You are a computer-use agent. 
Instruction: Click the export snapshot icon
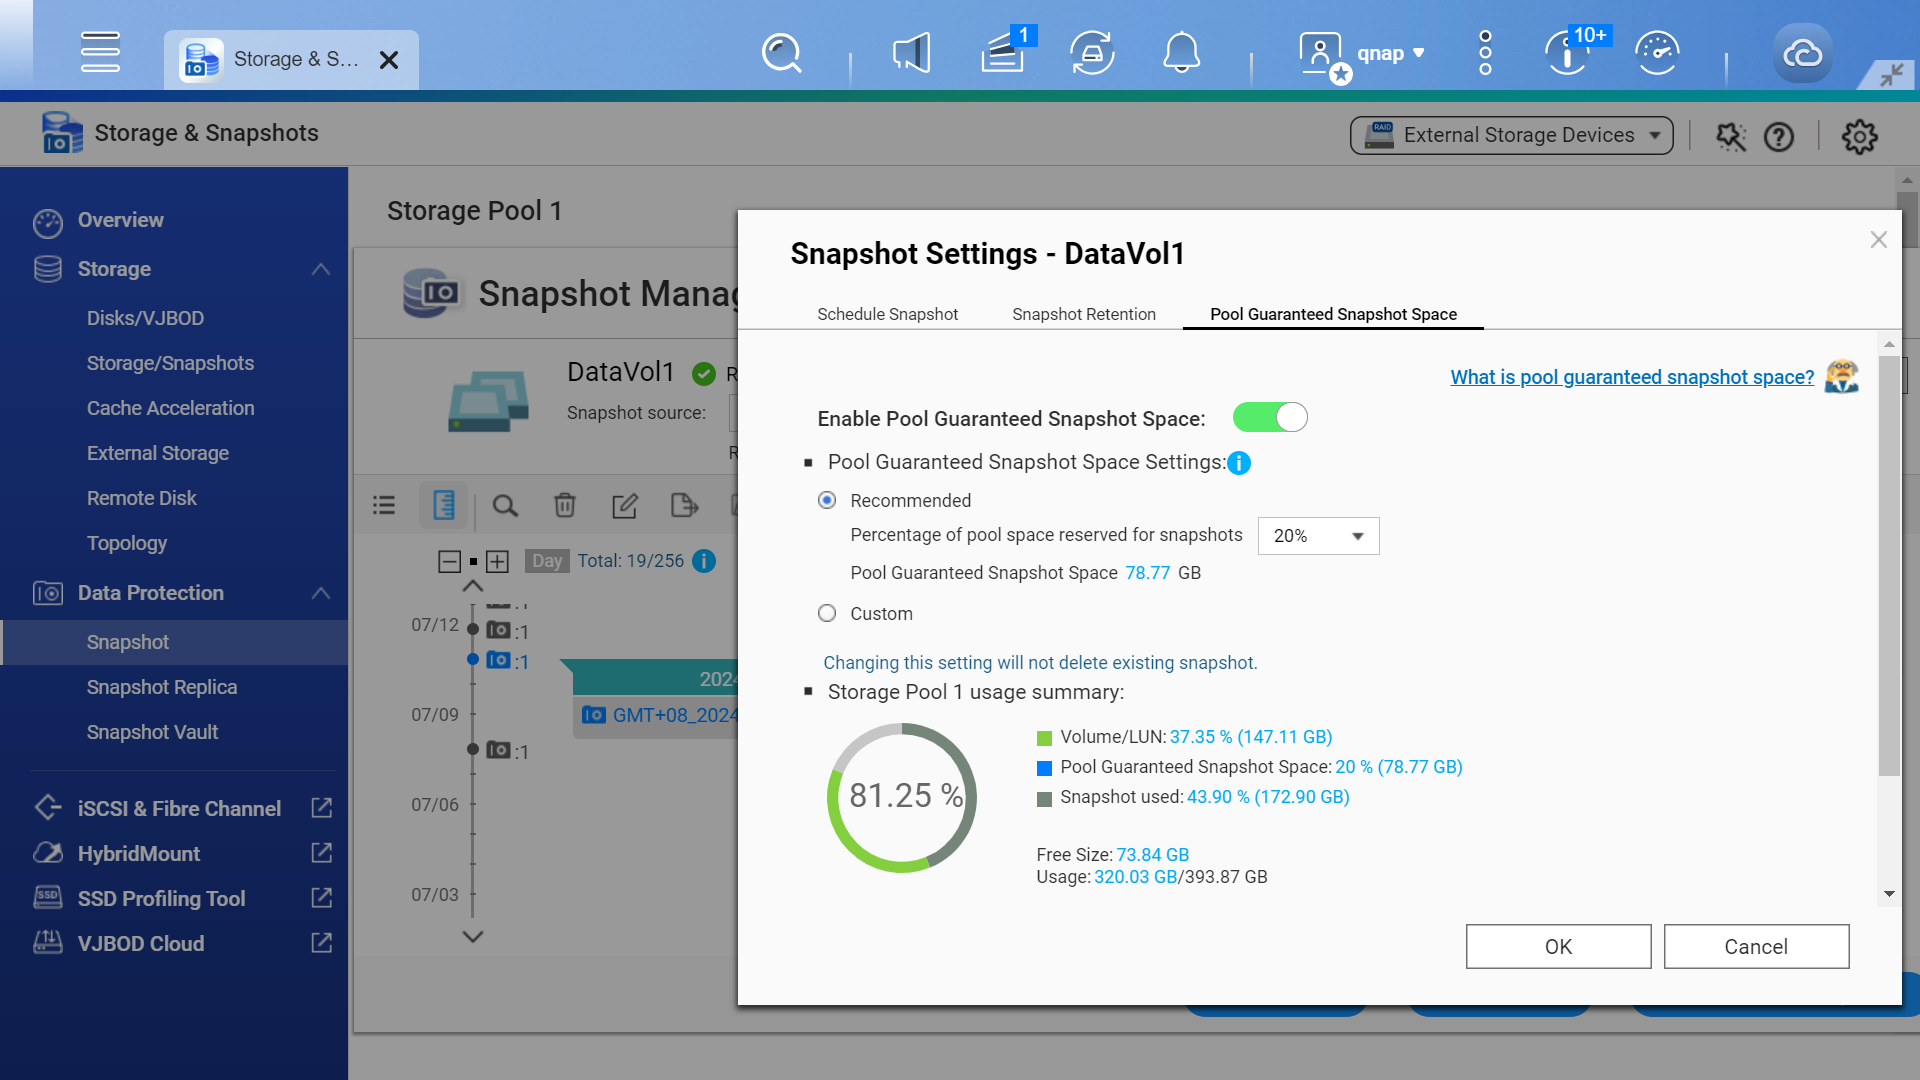[x=685, y=505]
